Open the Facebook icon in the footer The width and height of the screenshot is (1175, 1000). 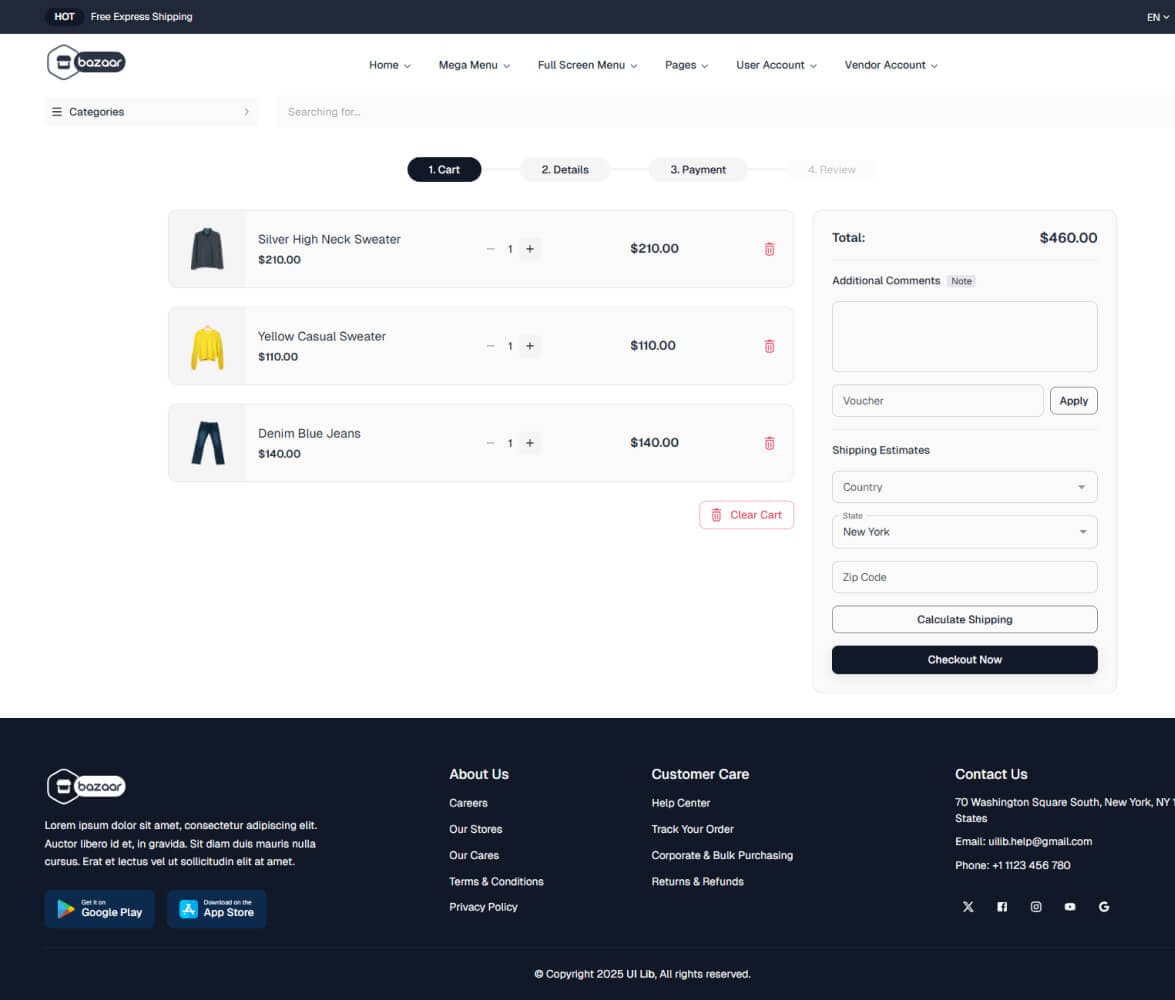pyautogui.click(x=1002, y=906)
